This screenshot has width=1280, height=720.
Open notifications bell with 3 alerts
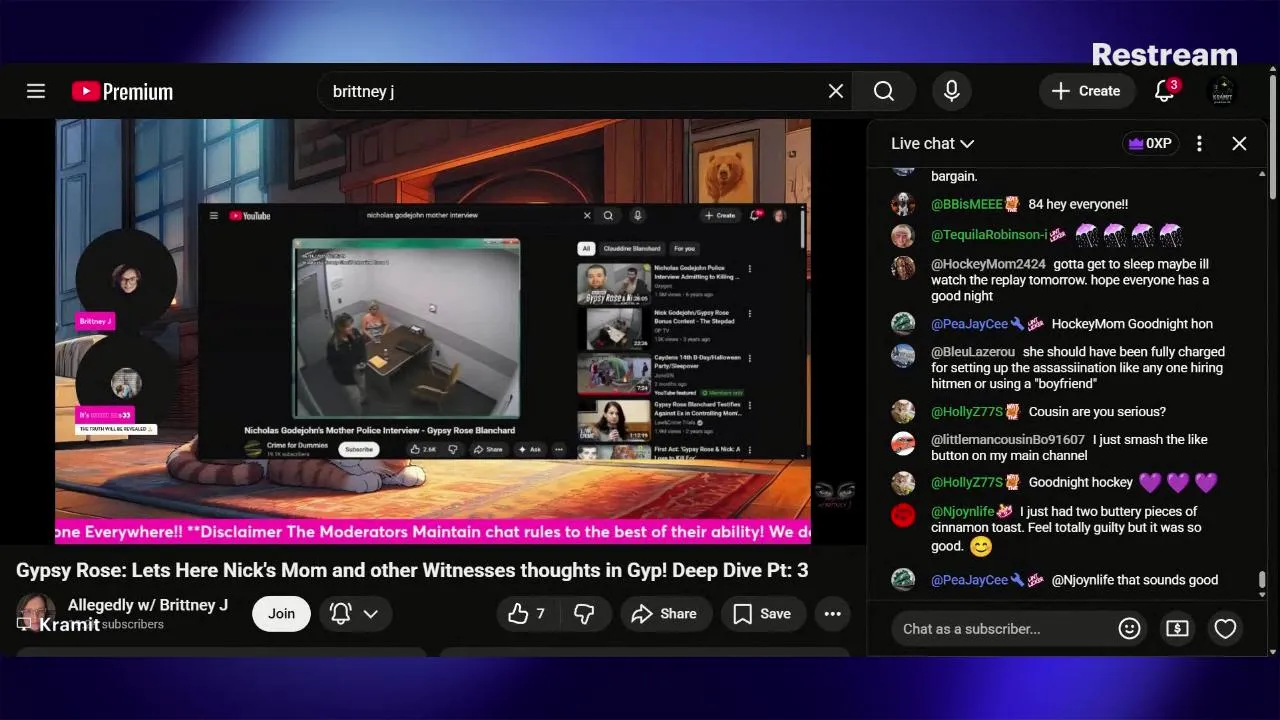[1165, 91]
